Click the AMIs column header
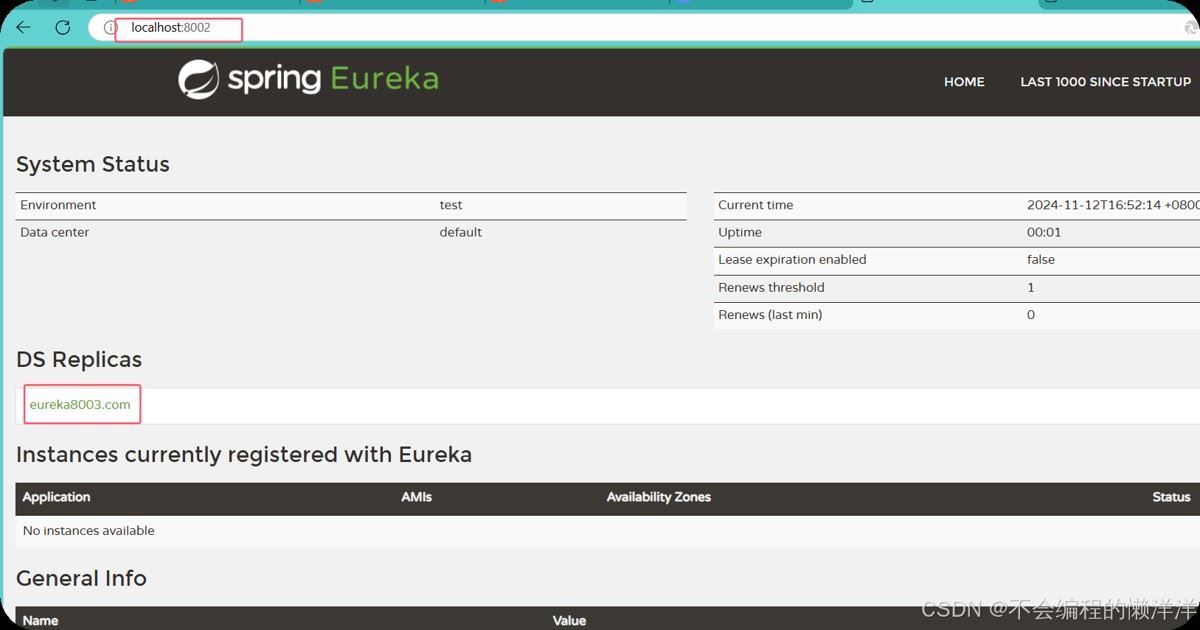 click(x=417, y=497)
